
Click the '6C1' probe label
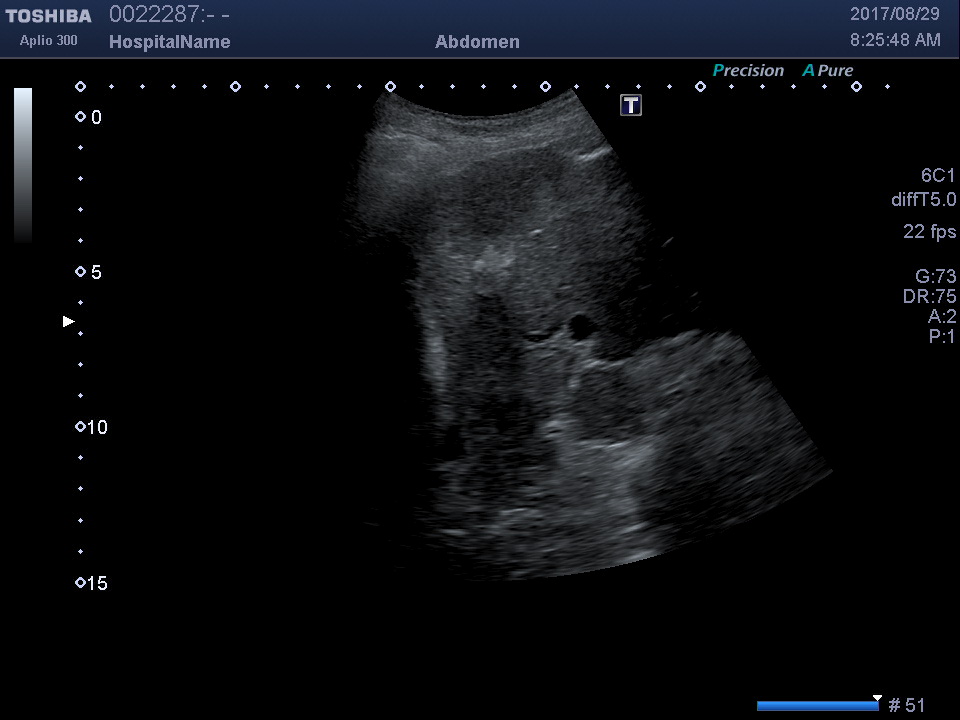(x=937, y=176)
